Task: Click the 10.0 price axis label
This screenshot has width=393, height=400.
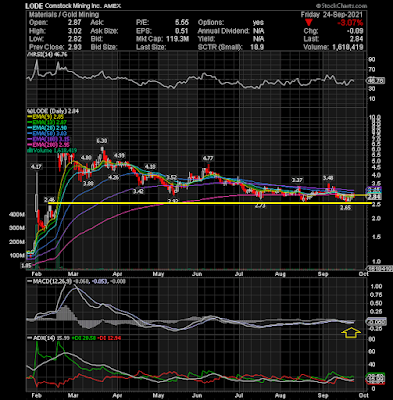Action: (x=375, y=117)
